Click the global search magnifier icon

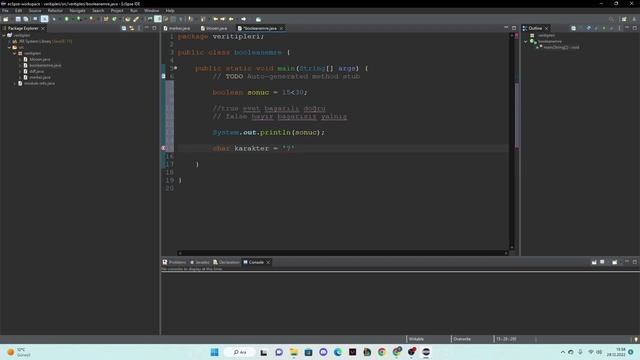[x=611, y=19]
